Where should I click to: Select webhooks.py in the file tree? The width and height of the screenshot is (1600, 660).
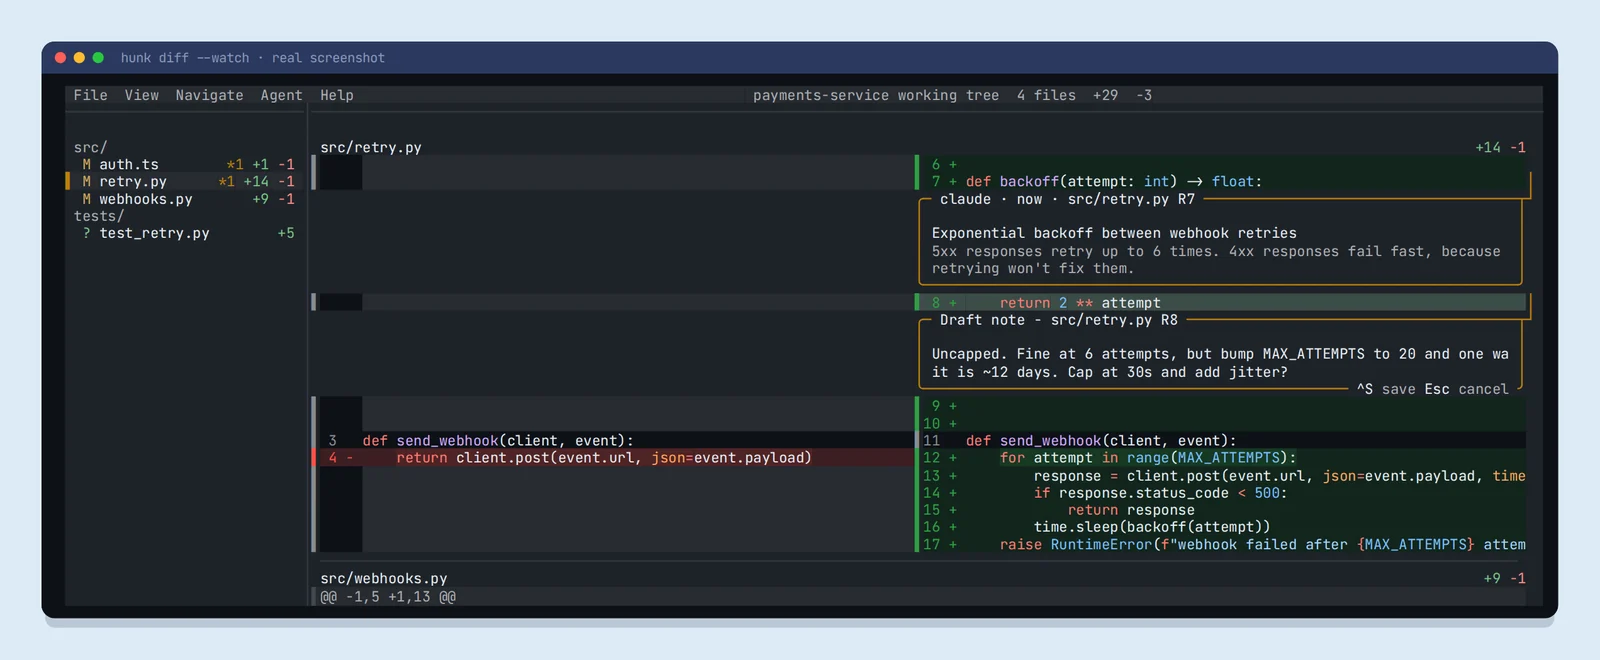pyautogui.click(x=146, y=199)
